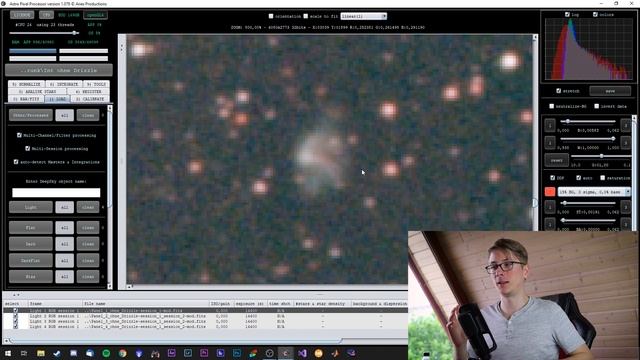Click 'all' next to Flat button
Viewport: 640px width, 360px height.
[x=64, y=227]
